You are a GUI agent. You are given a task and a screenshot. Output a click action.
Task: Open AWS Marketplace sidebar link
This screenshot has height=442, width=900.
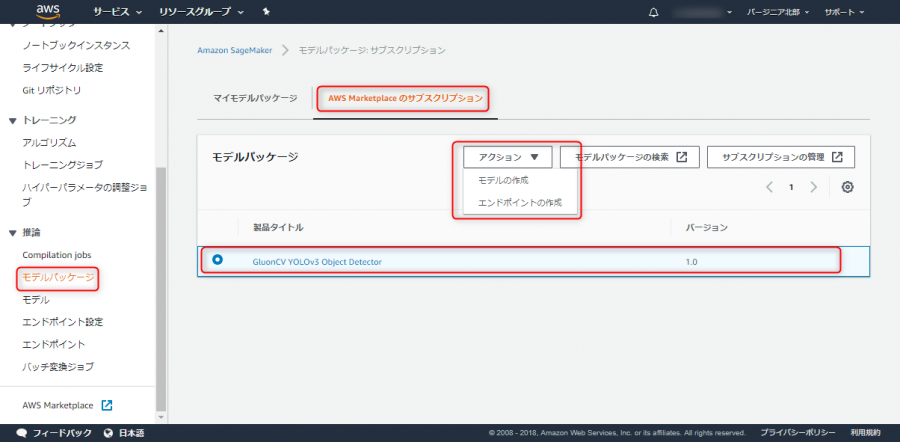[x=57, y=405]
